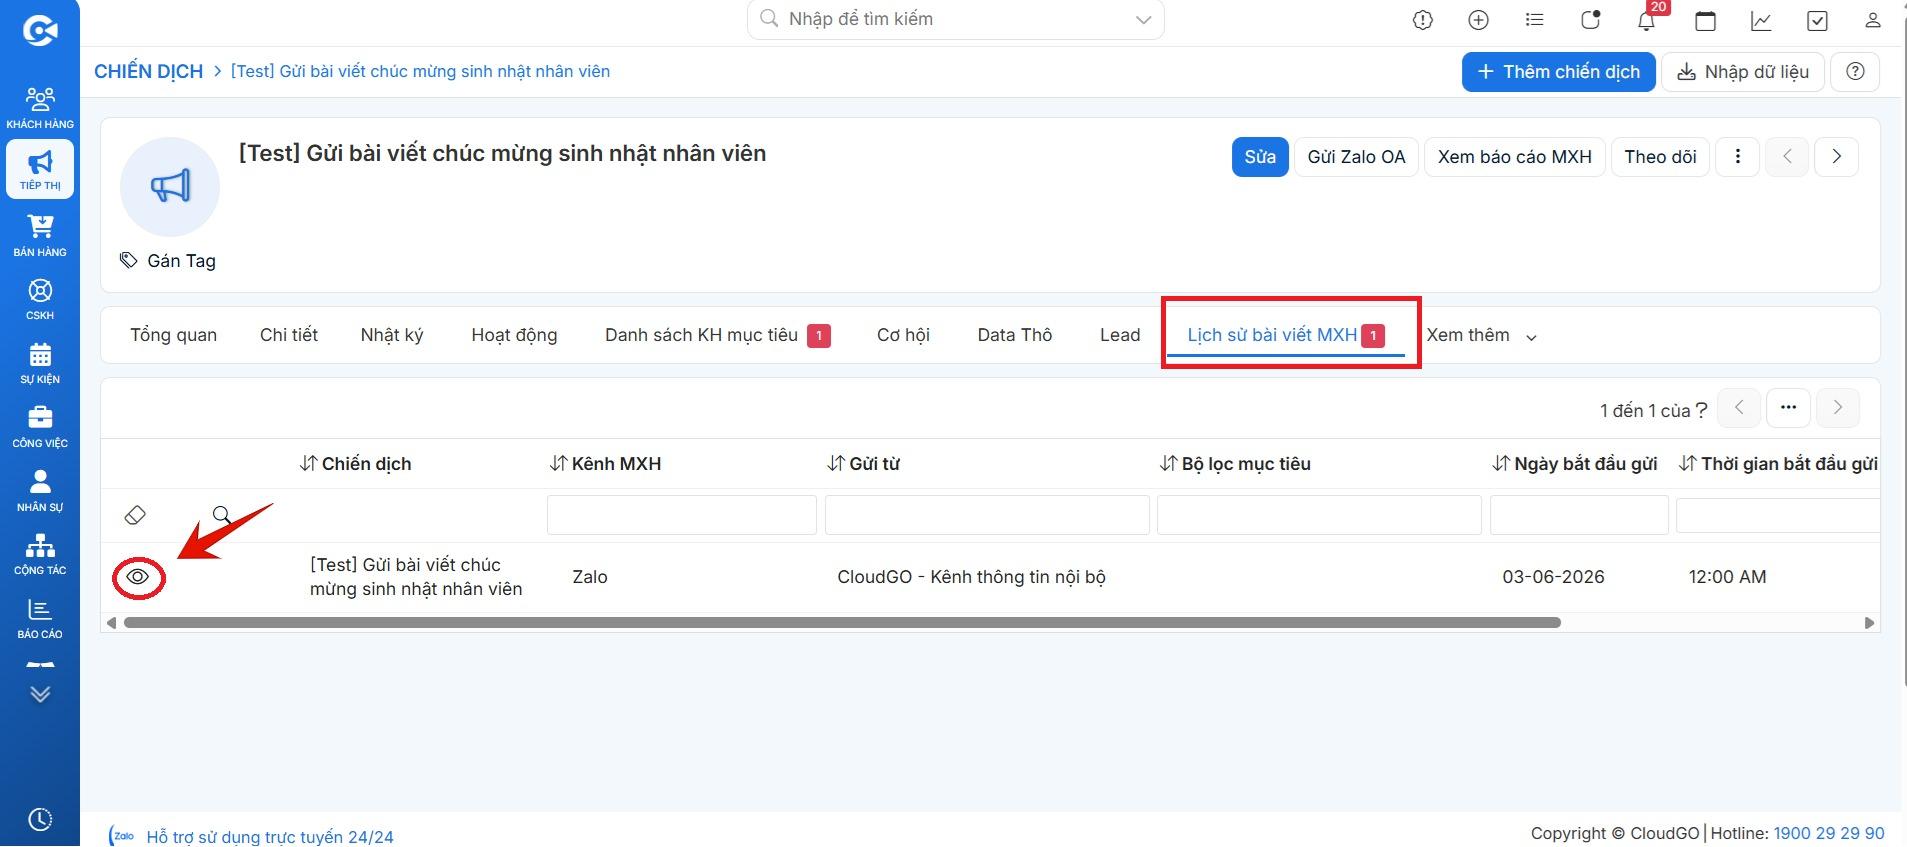Click the refresh notification icon in top bar

tap(1590, 20)
